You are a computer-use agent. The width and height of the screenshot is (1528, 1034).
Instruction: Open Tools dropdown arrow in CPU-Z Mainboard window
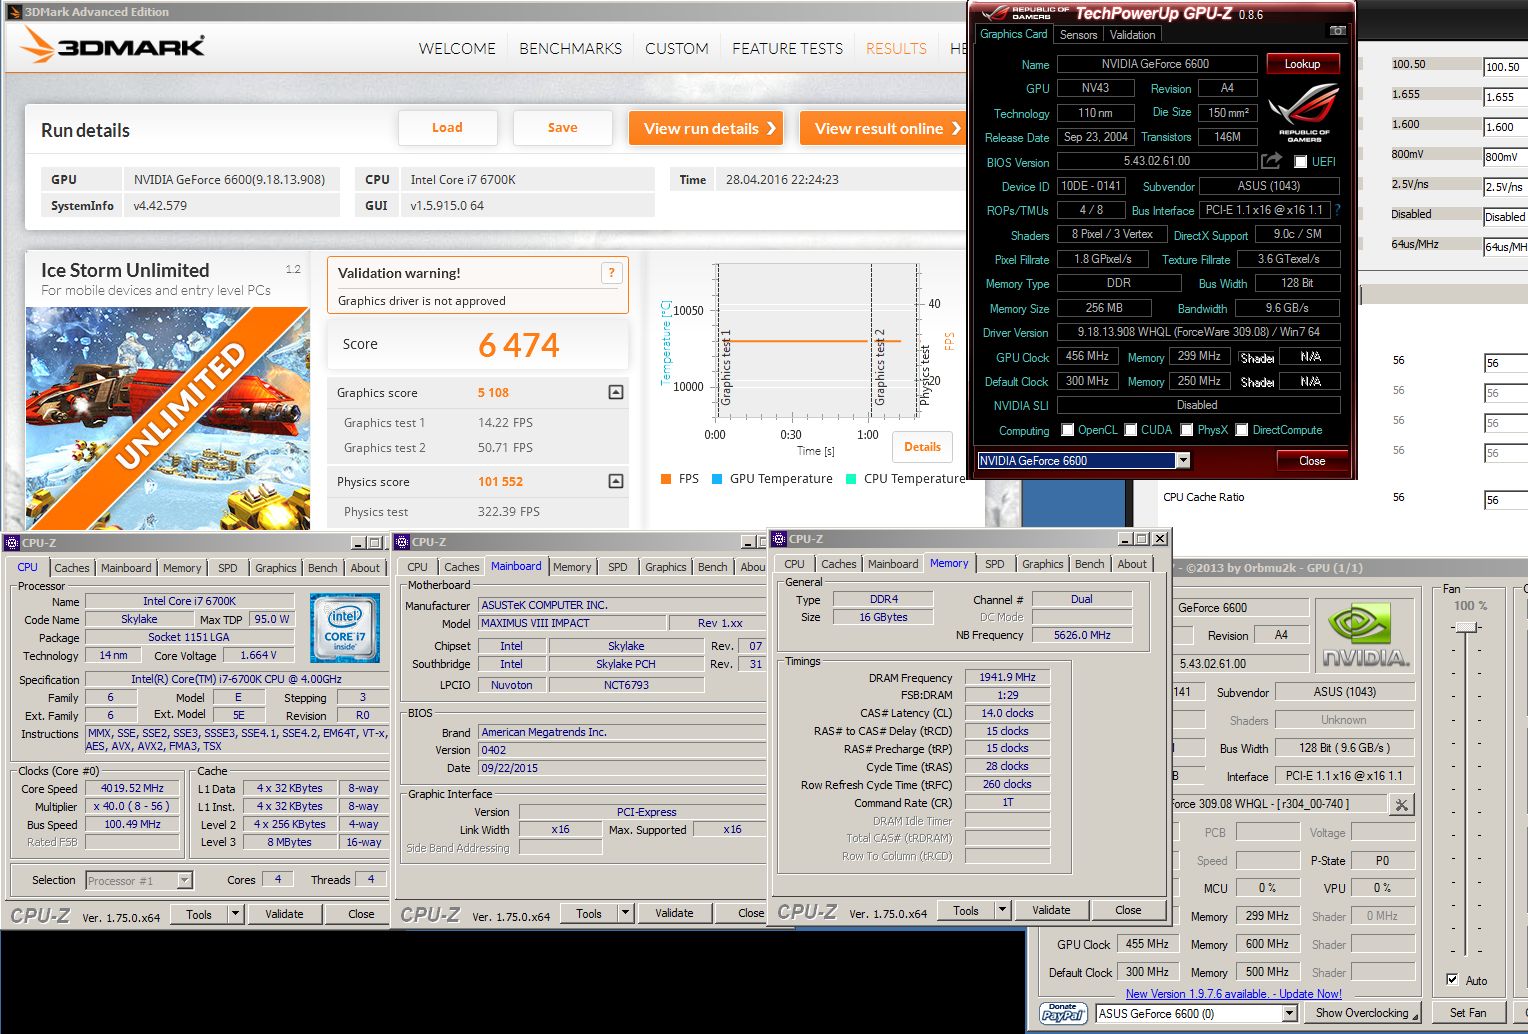click(626, 913)
